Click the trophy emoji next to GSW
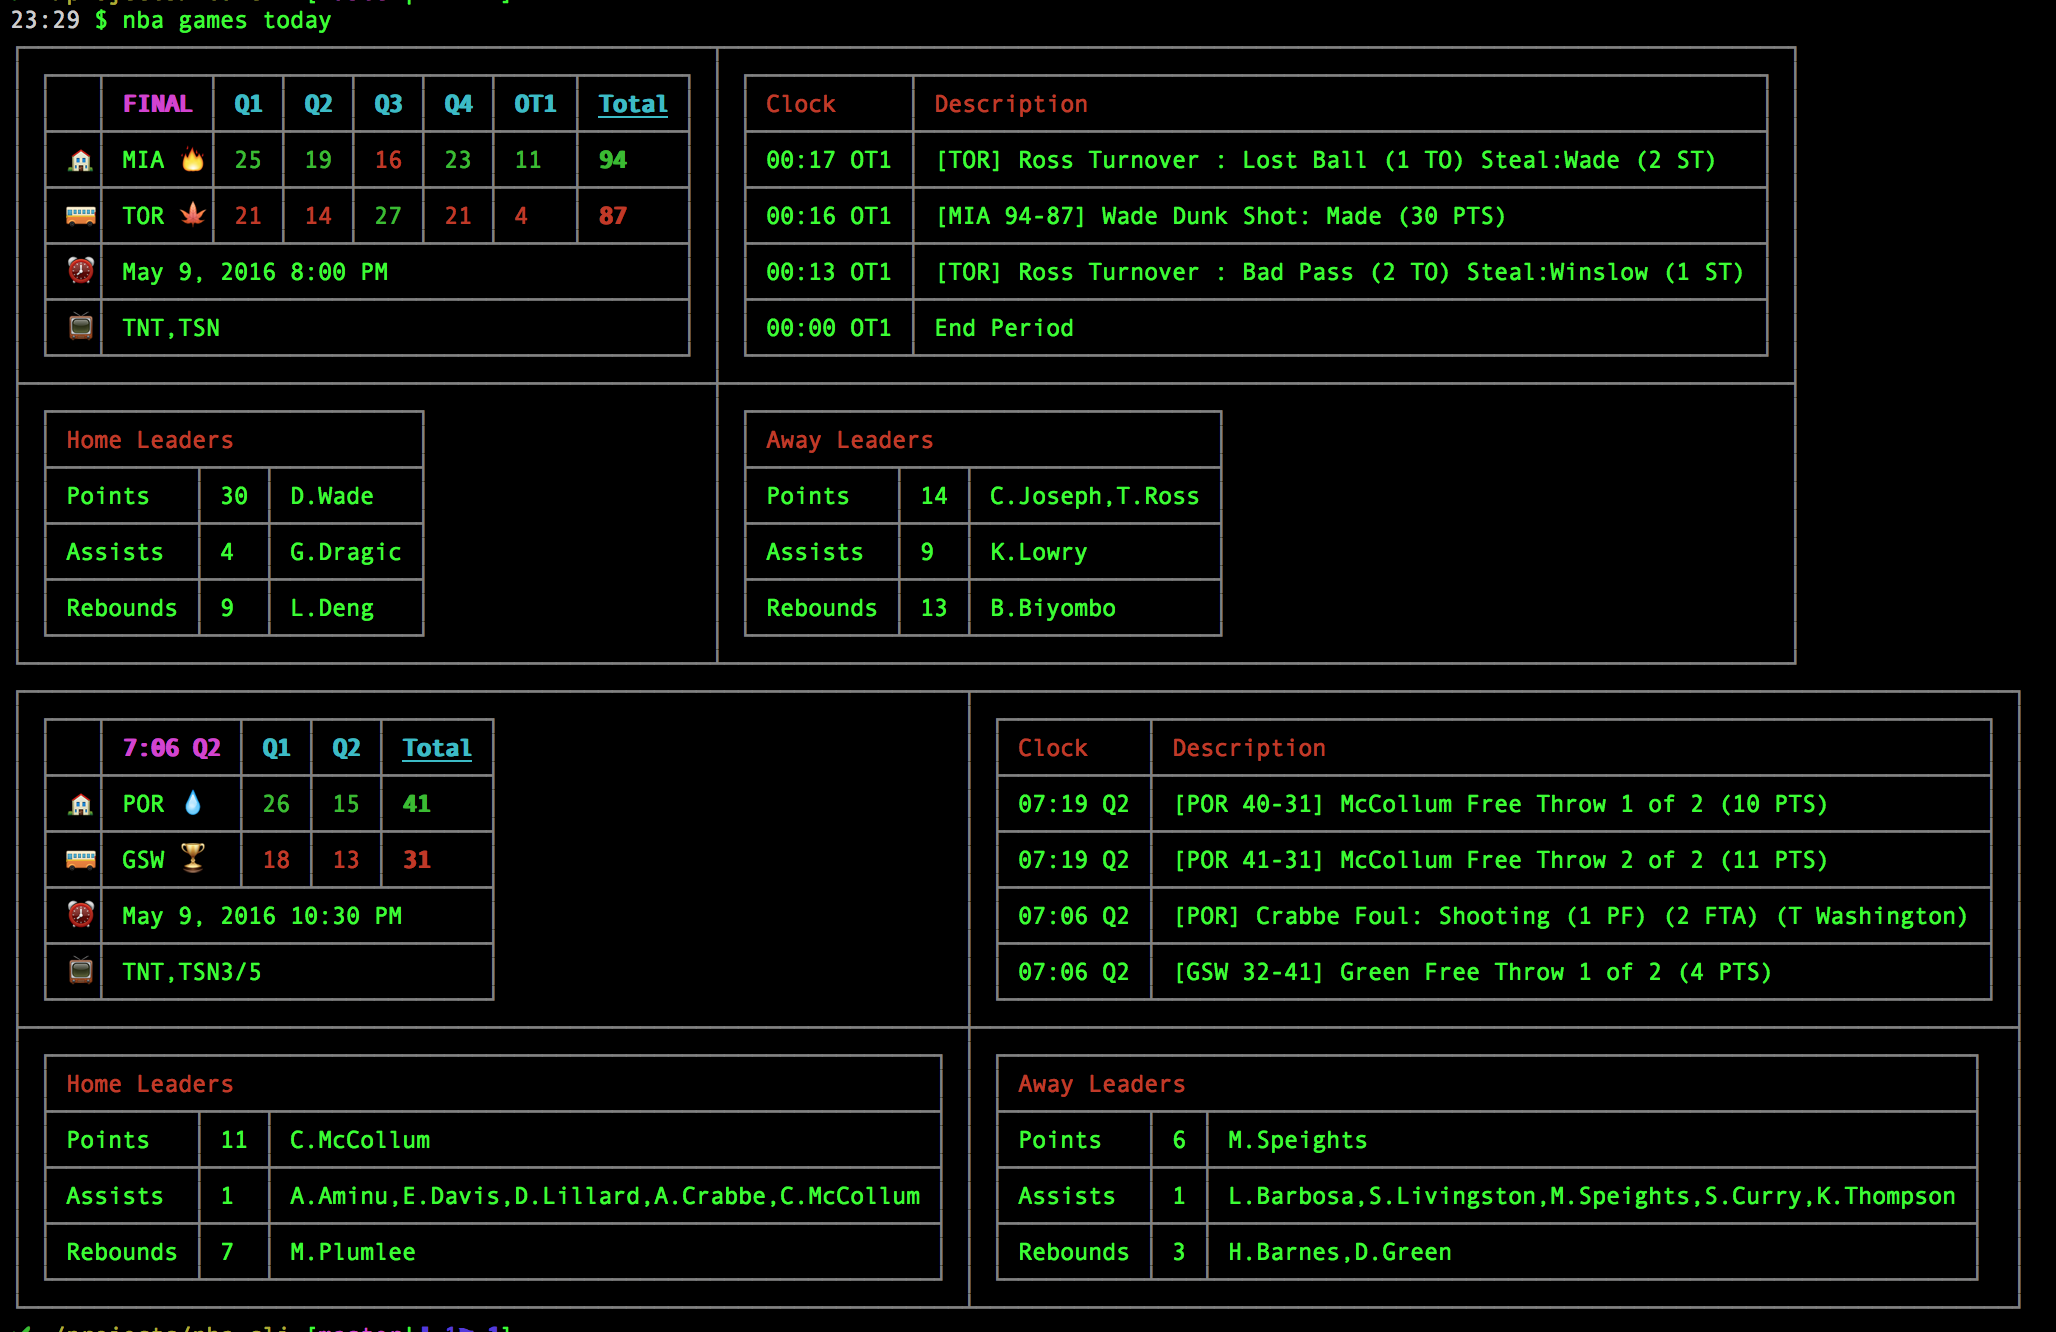The image size is (2056, 1332). (x=193, y=858)
